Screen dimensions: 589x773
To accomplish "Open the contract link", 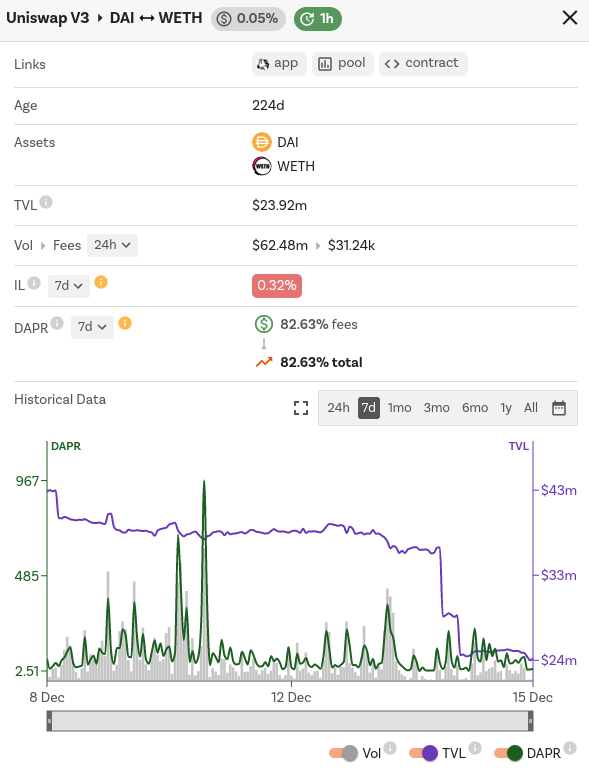I will pos(423,64).
